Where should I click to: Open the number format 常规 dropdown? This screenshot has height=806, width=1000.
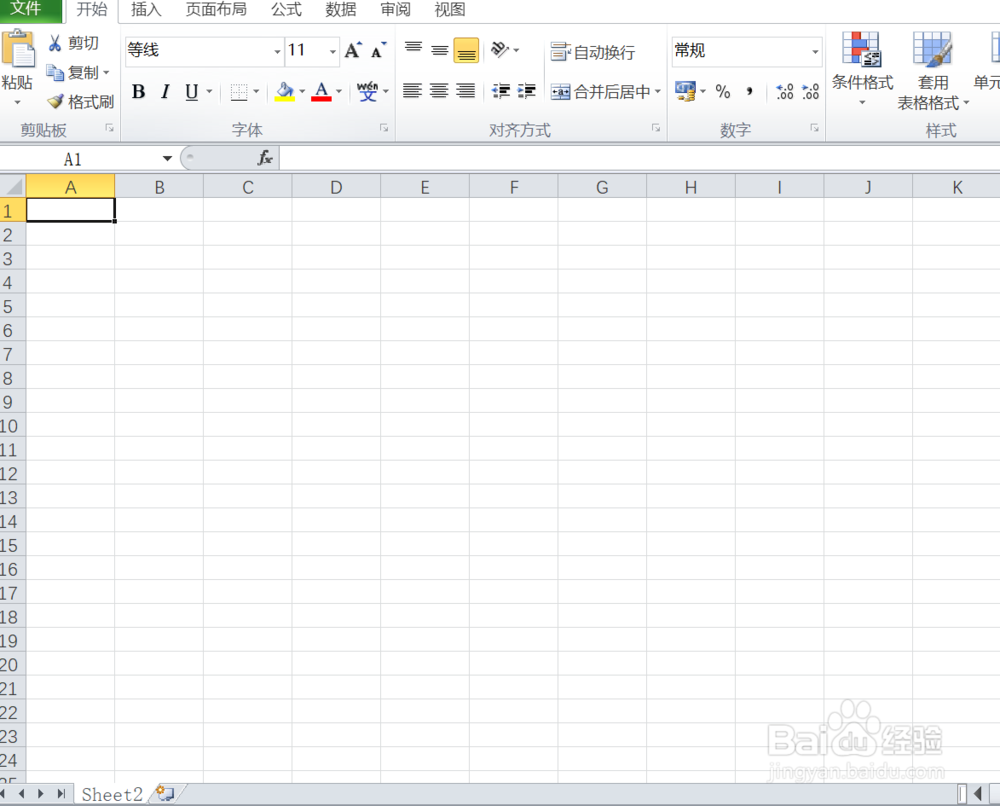coord(815,51)
